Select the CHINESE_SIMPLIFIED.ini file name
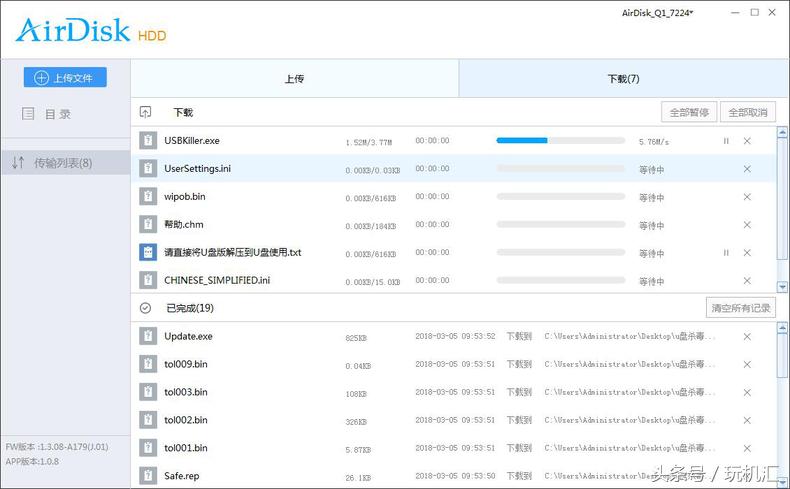Image resolution: width=790 pixels, height=489 pixels. [217, 281]
